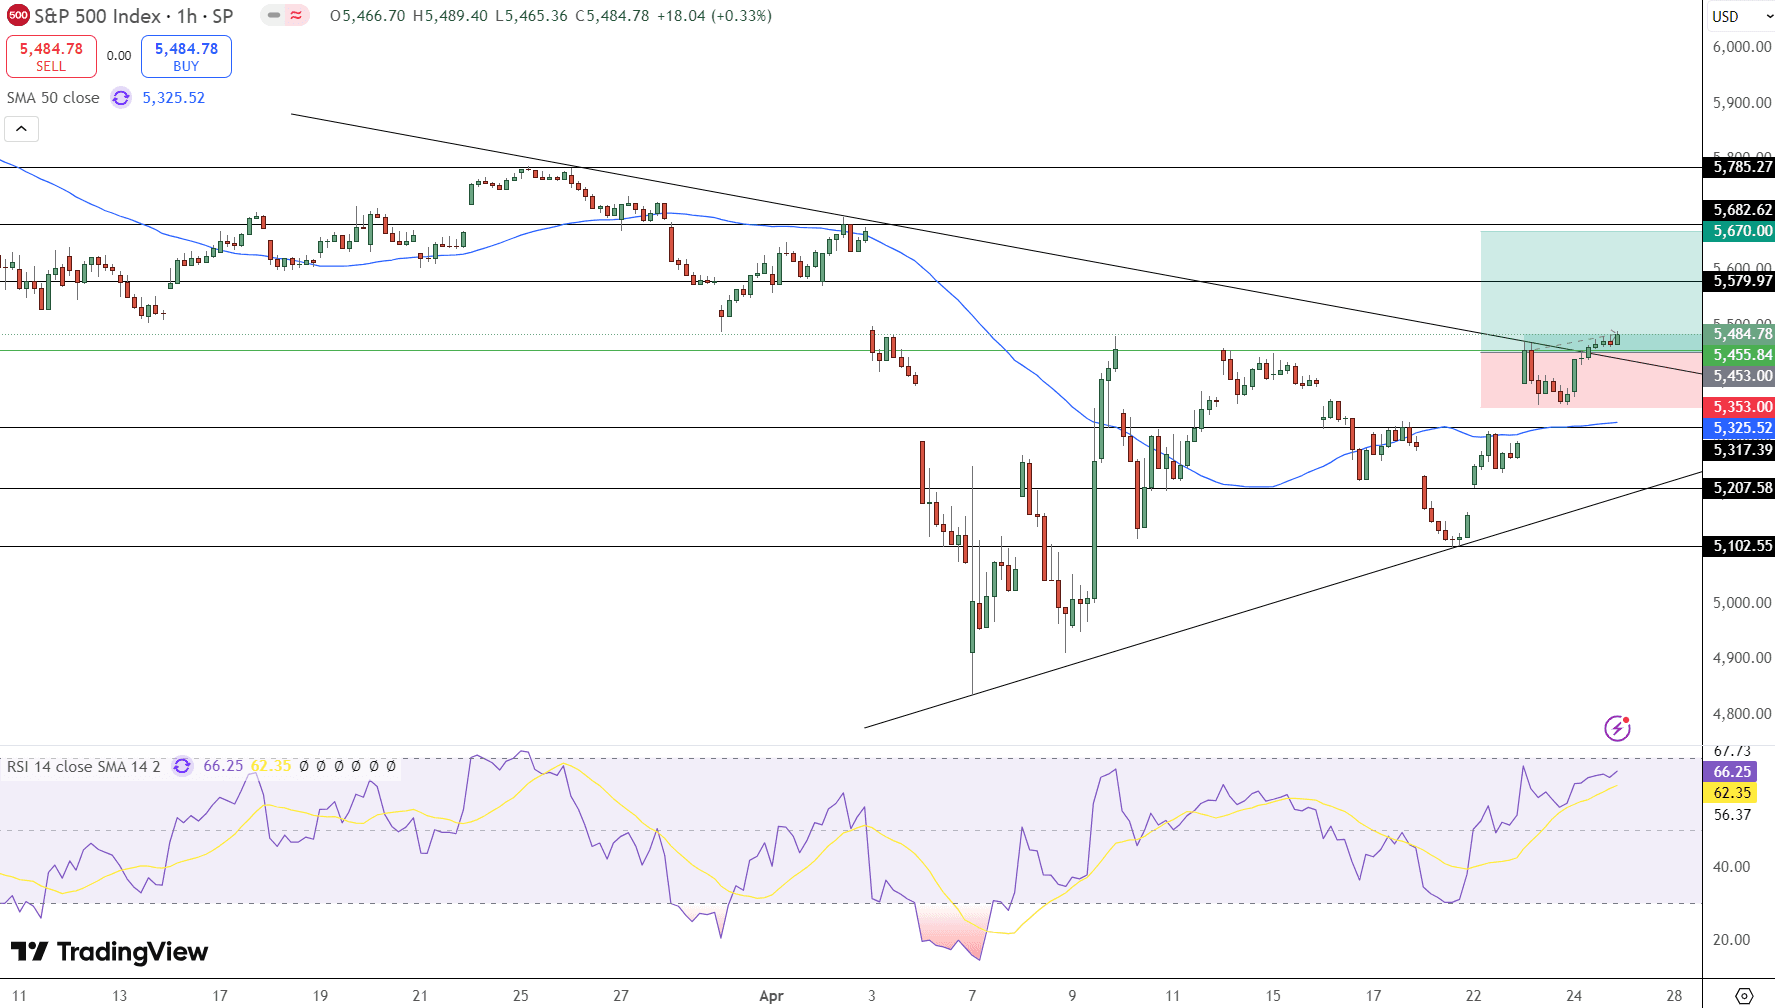The width and height of the screenshot is (1775, 1008).
Task: Click the 6,000.00 price axis label
Action: [x=1741, y=47]
